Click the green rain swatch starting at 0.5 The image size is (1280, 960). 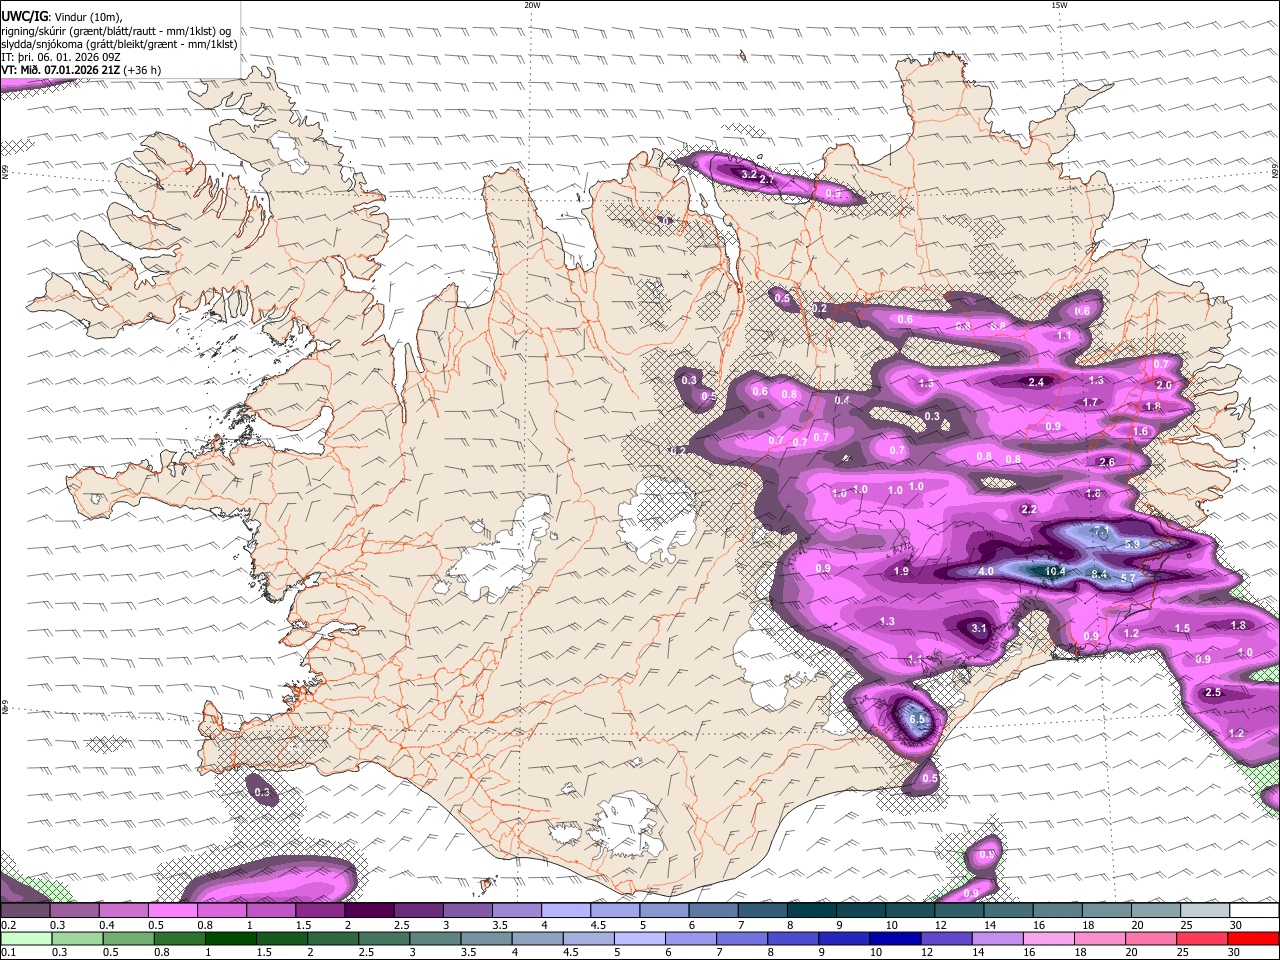[128, 938]
